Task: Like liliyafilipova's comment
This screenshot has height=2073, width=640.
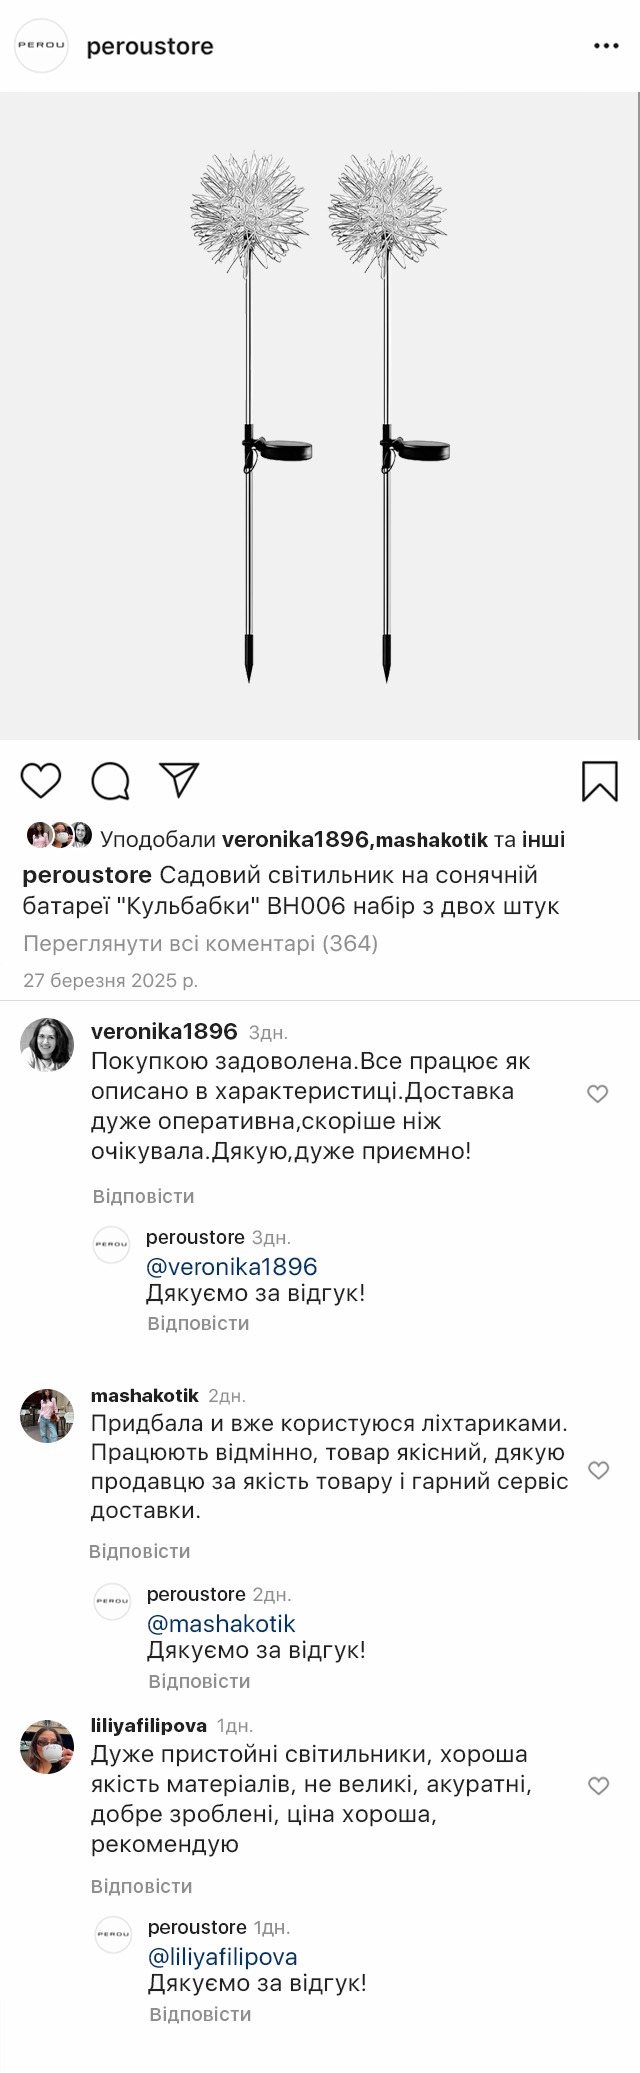Action: click(598, 1786)
